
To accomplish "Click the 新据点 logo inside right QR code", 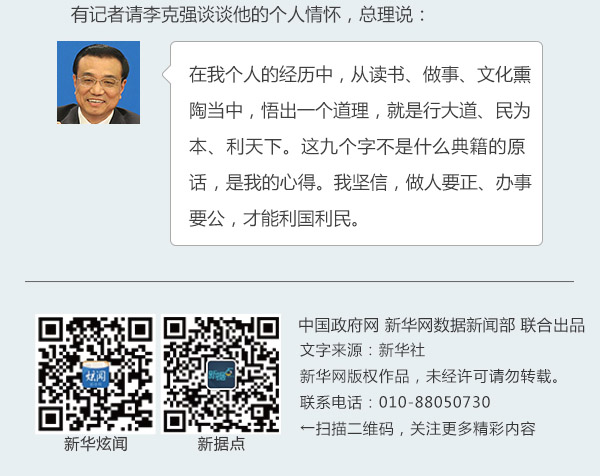I will point(221,374).
